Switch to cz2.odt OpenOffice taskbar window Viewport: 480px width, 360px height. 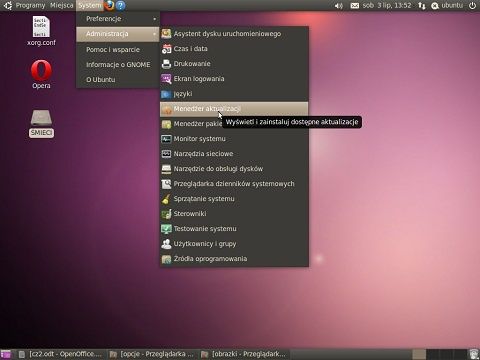pos(60,354)
